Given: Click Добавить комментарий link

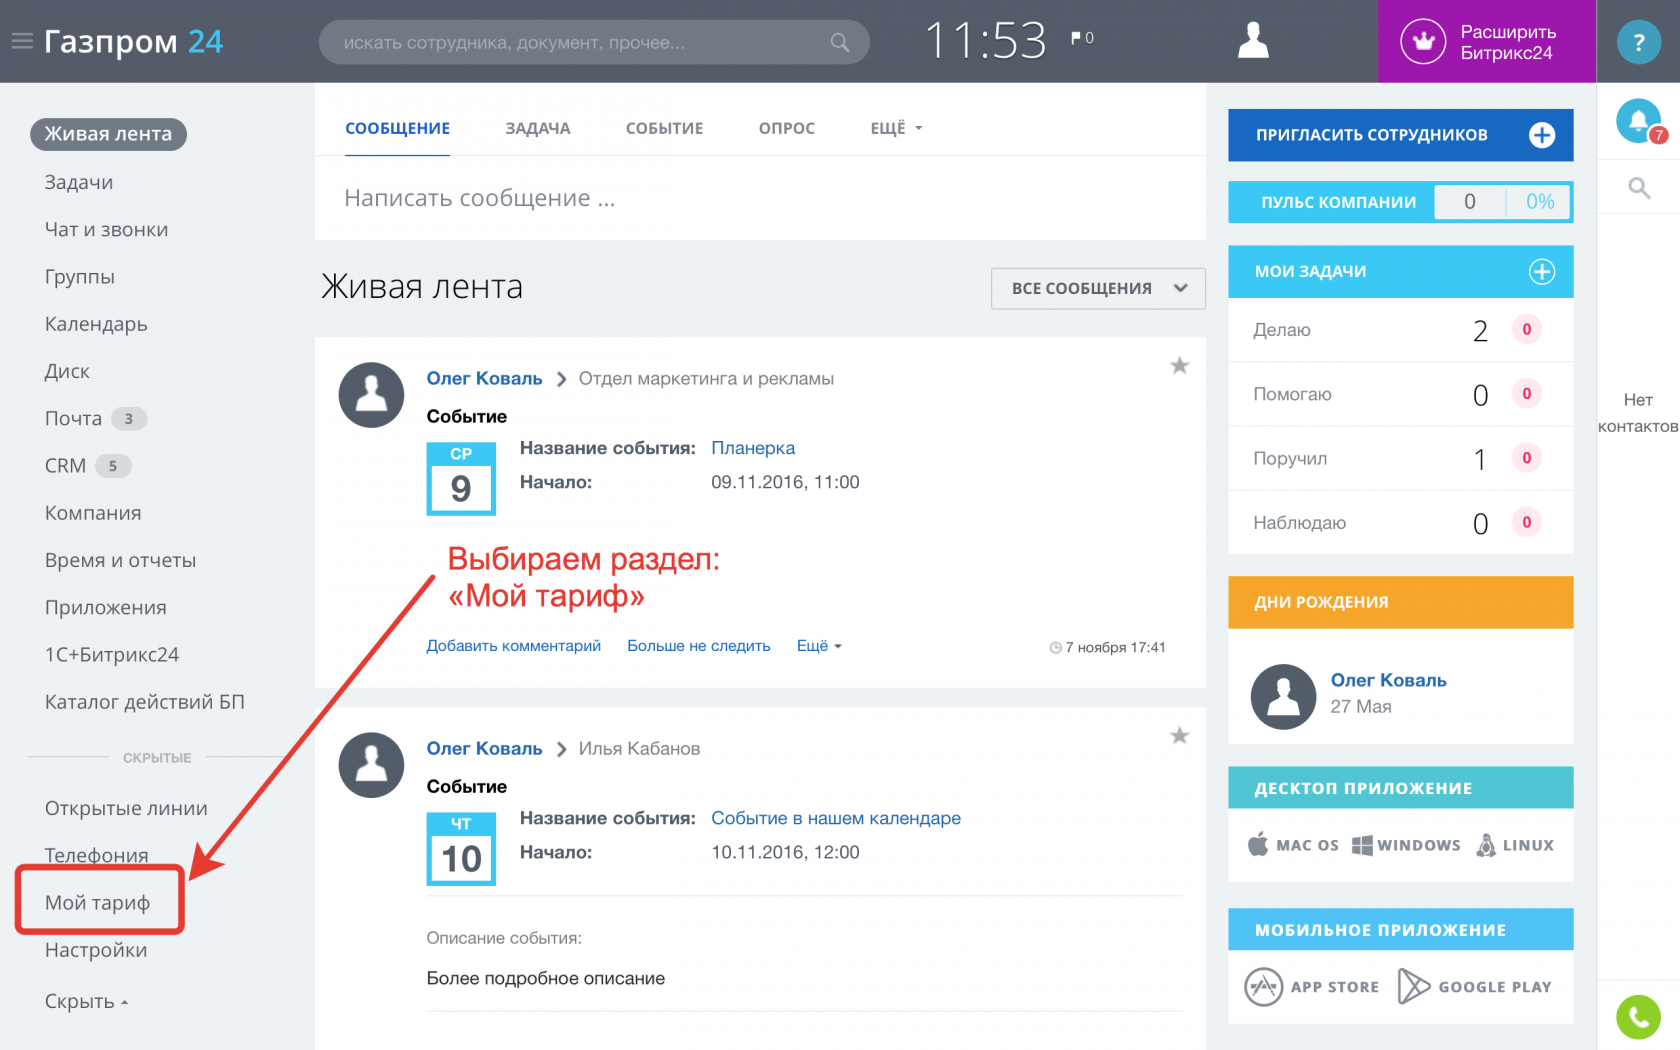Looking at the screenshot, I should pos(513,646).
